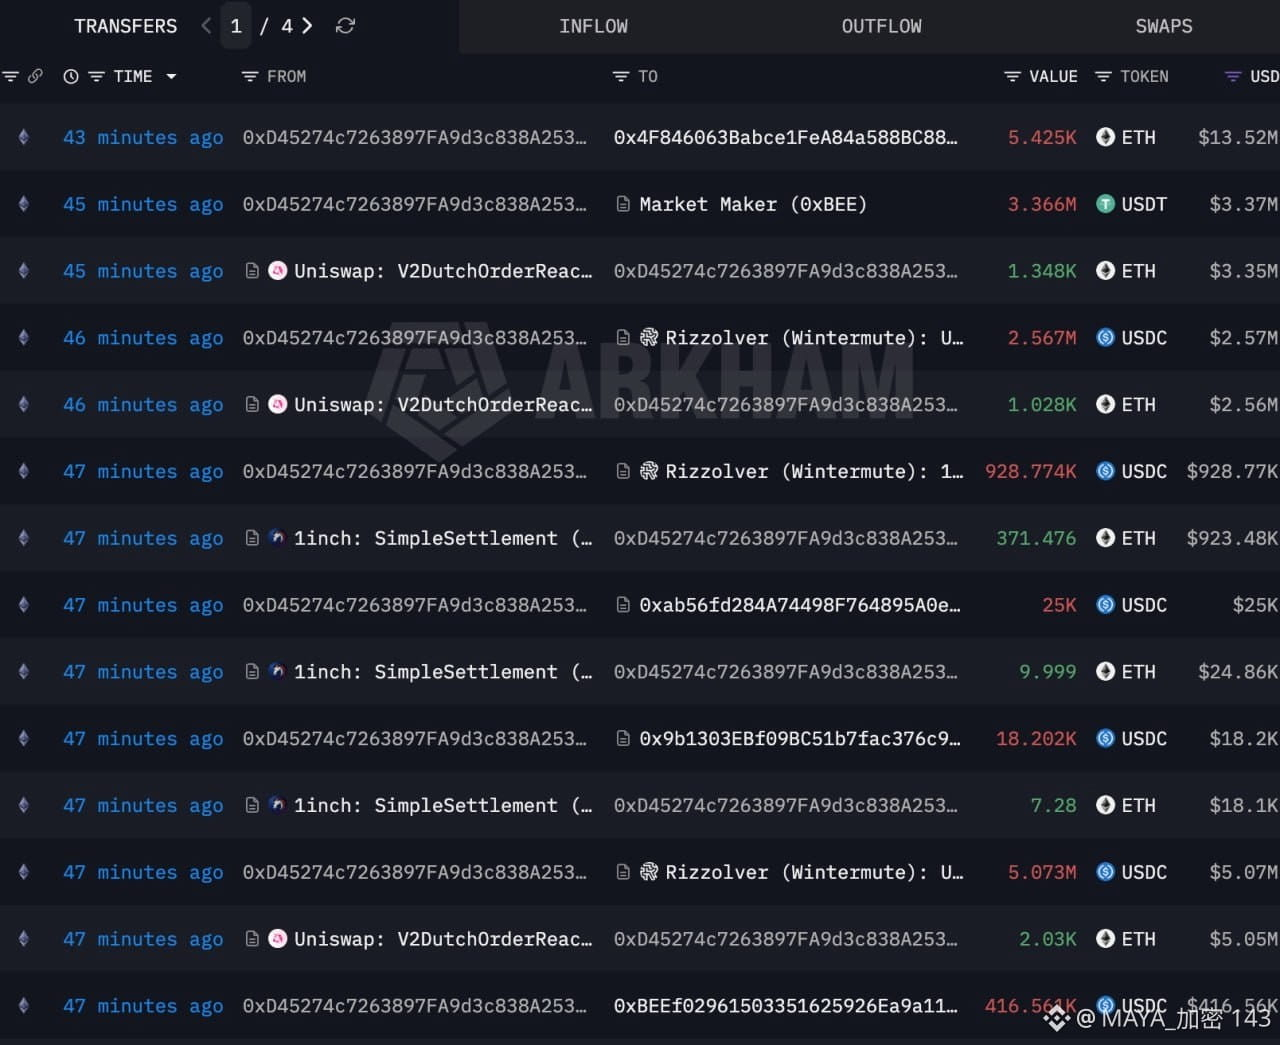Click the ETH token icon in the 2.03K row
1280x1045 pixels.
coord(1105,939)
